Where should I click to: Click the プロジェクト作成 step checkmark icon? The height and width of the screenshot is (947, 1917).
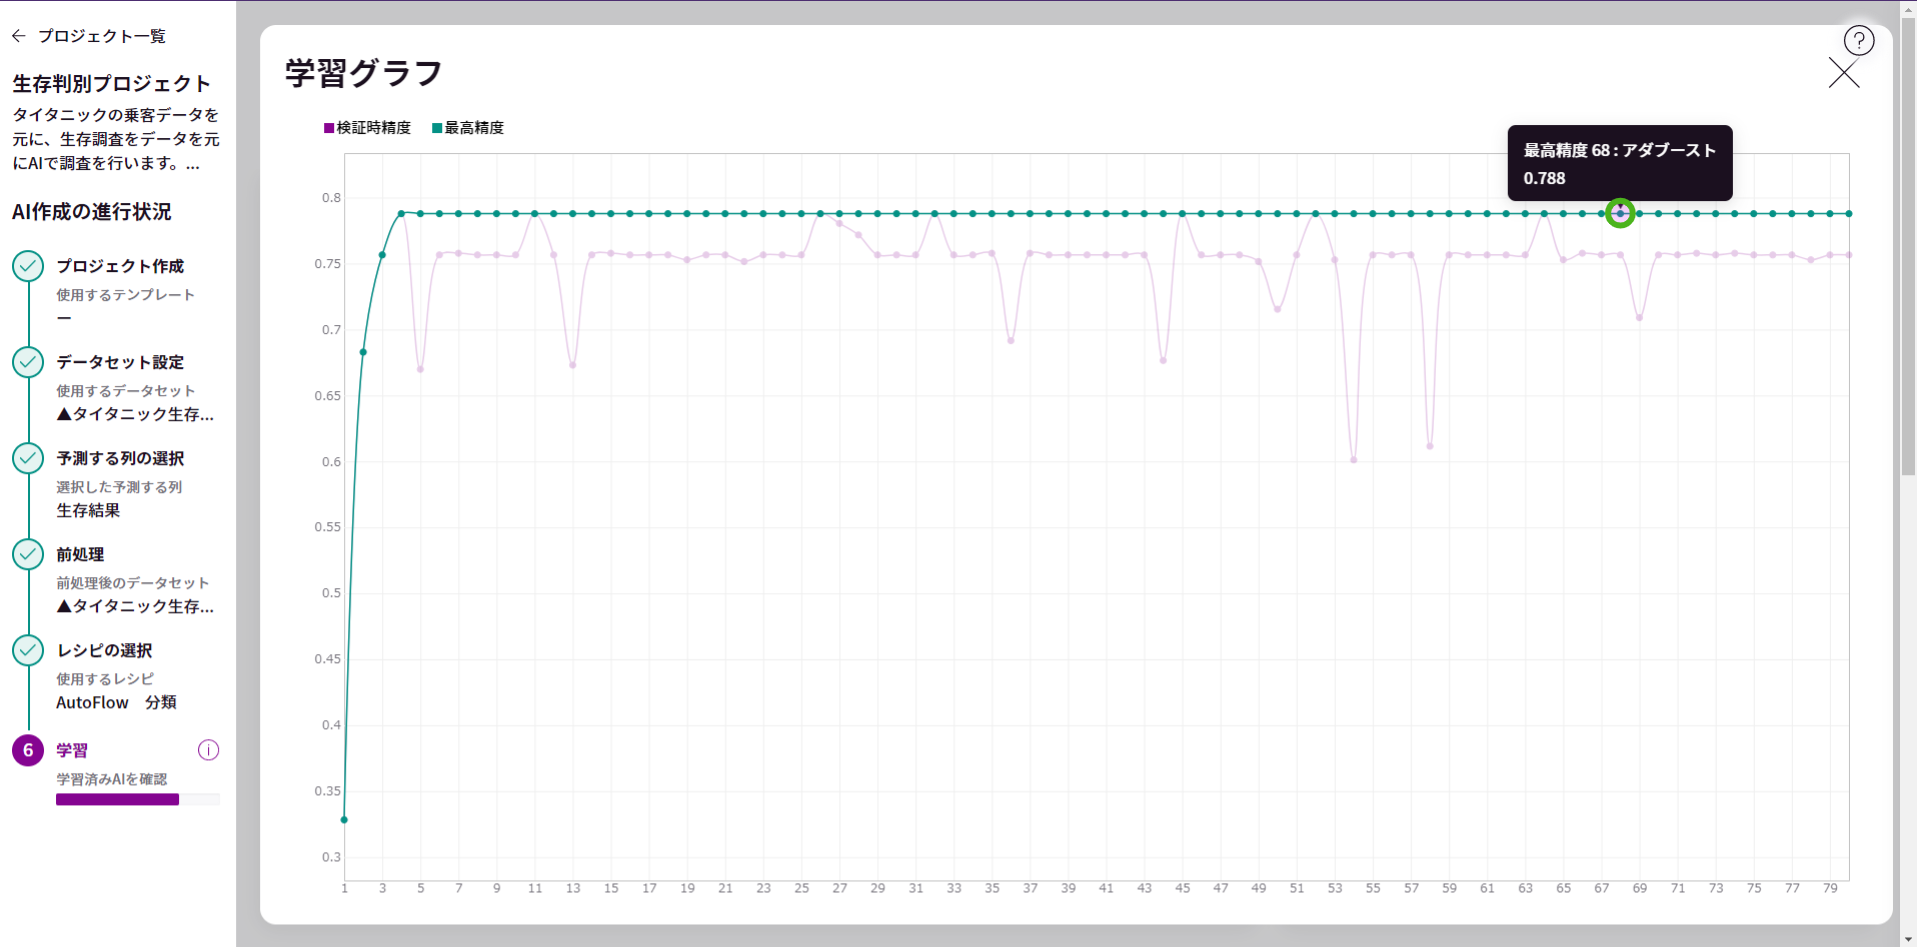pyautogui.click(x=28, y=266)
